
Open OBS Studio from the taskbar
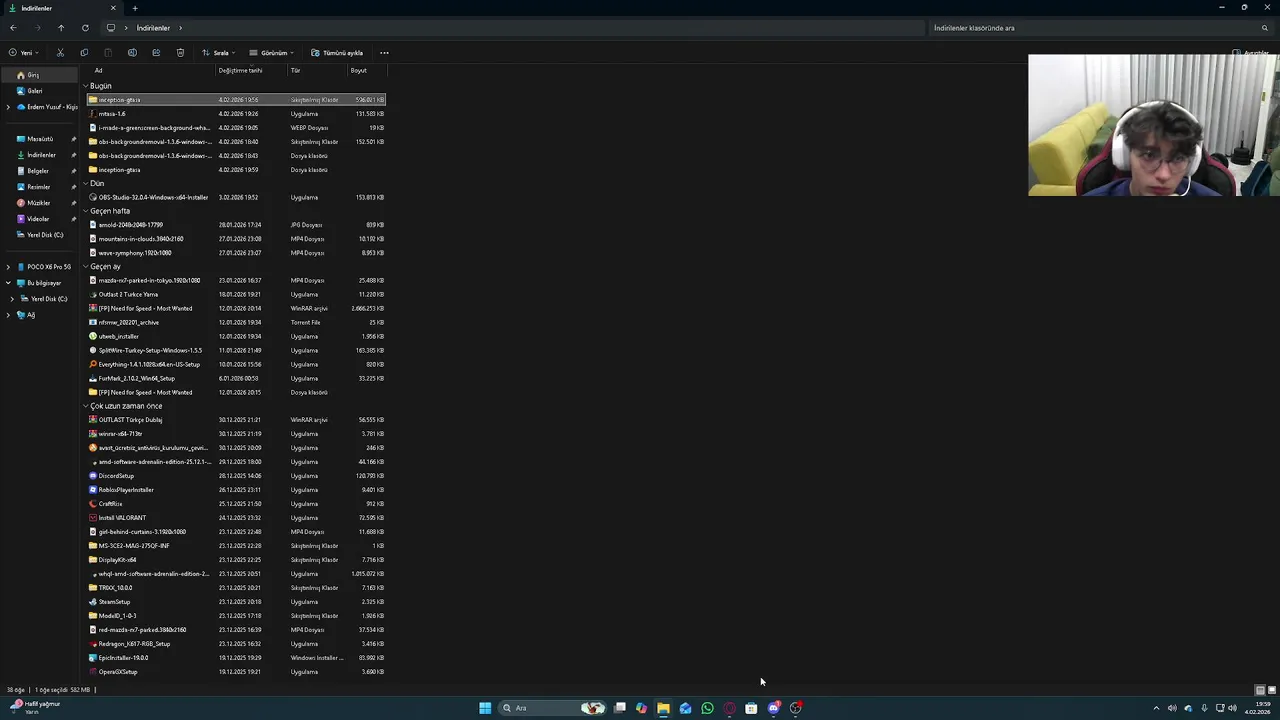coord(795,708)
